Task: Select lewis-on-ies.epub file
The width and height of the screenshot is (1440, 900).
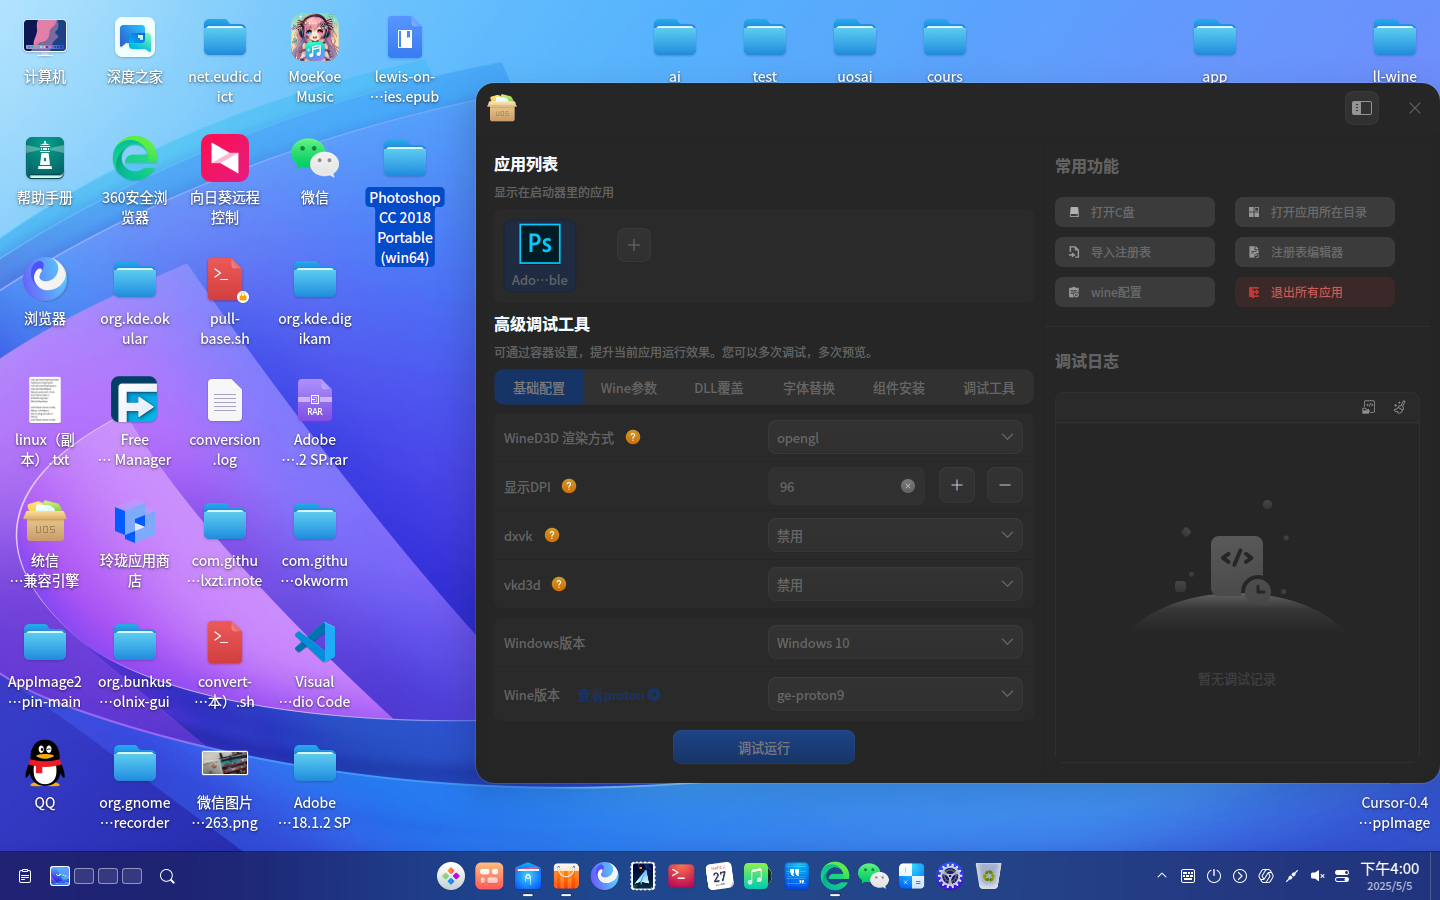Action: point(405,60)
